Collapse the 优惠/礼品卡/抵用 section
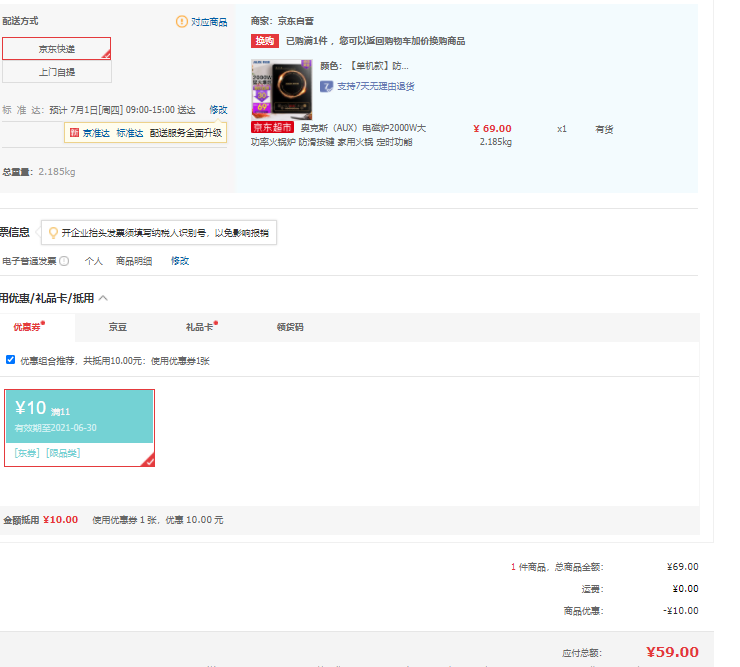This screenshot has height=667, width=740. coord(103,298)
